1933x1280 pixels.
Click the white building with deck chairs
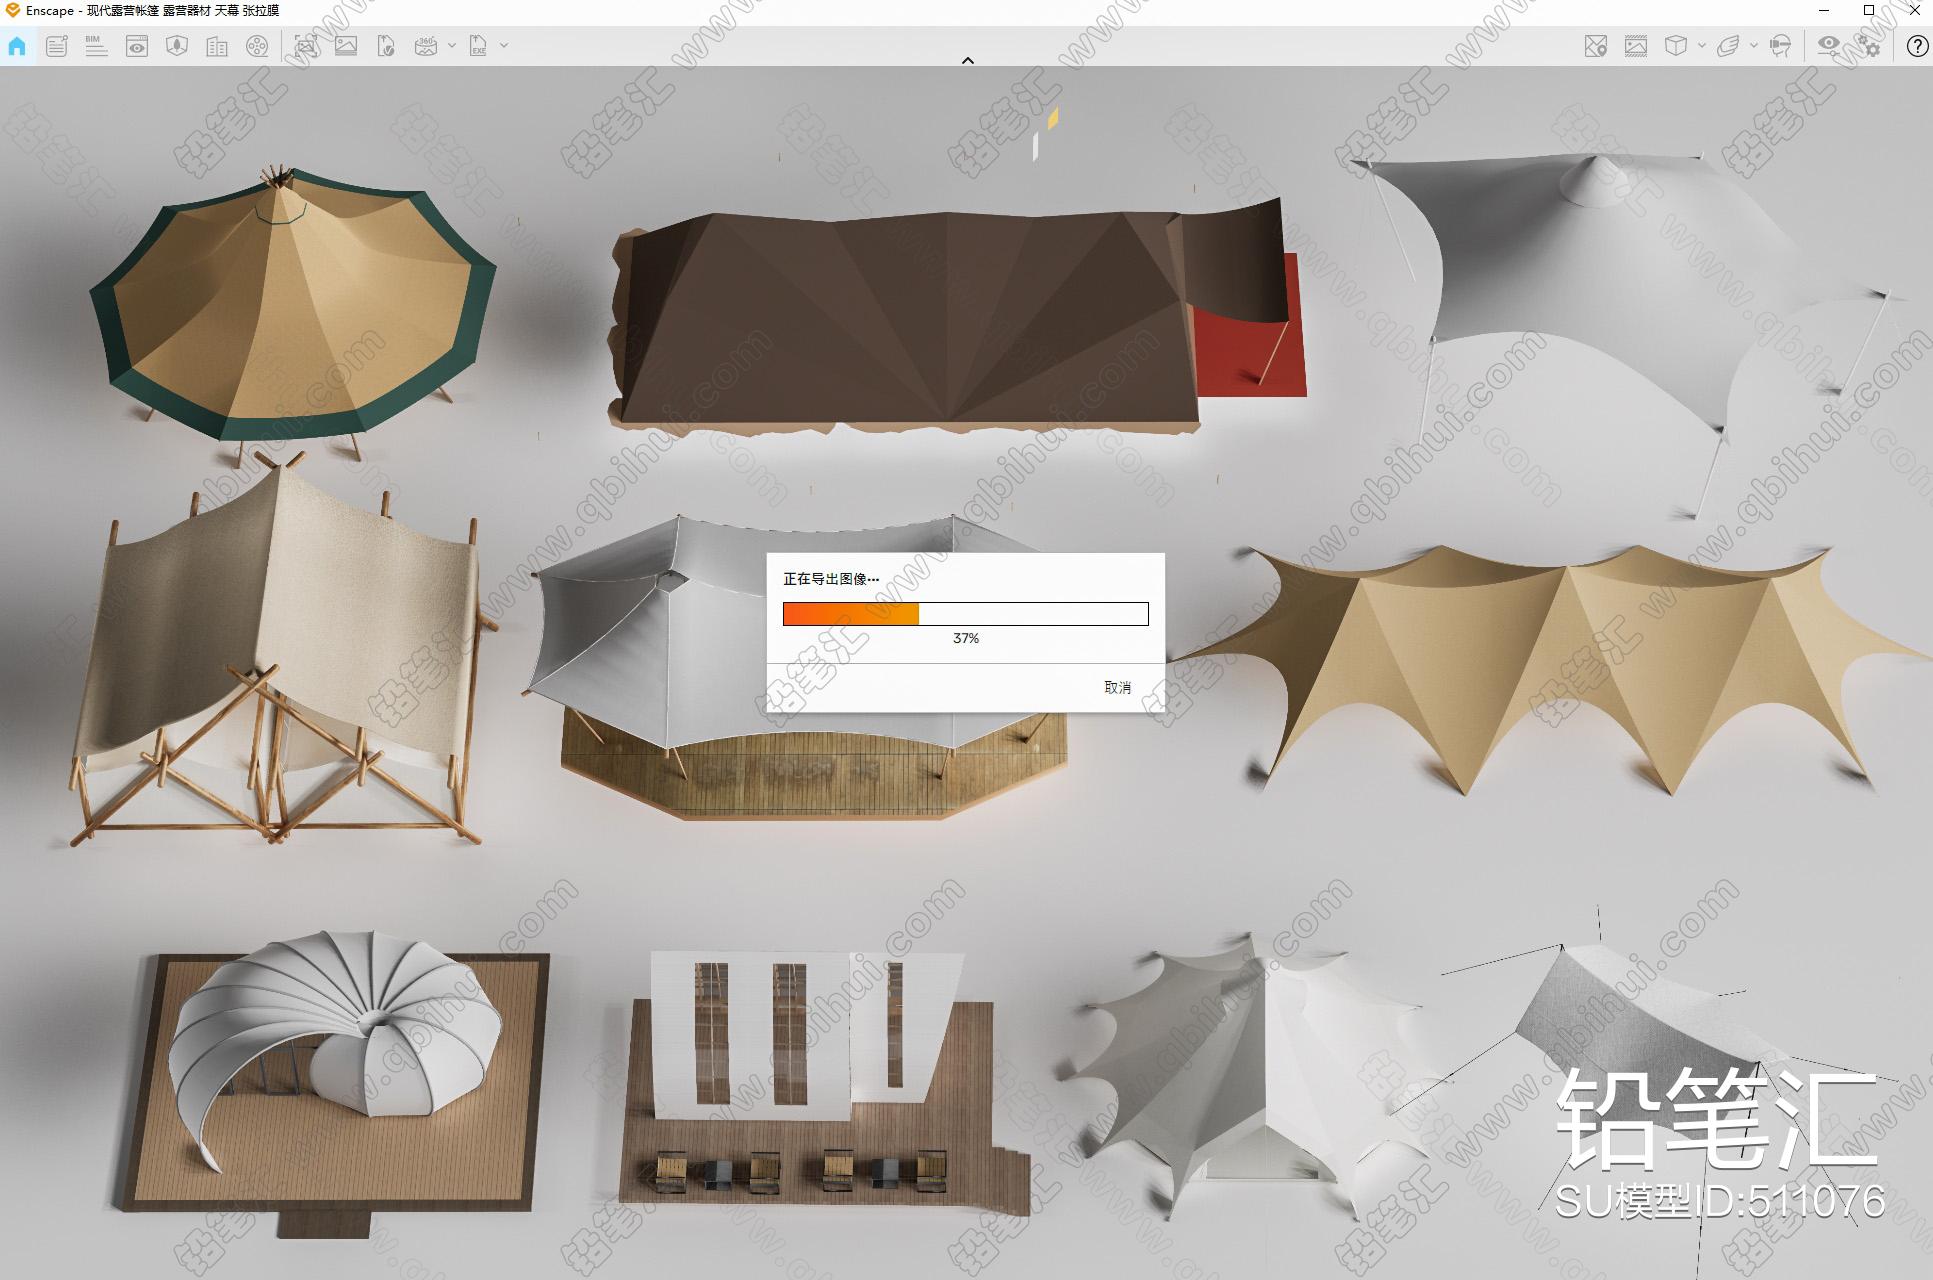825,1085
